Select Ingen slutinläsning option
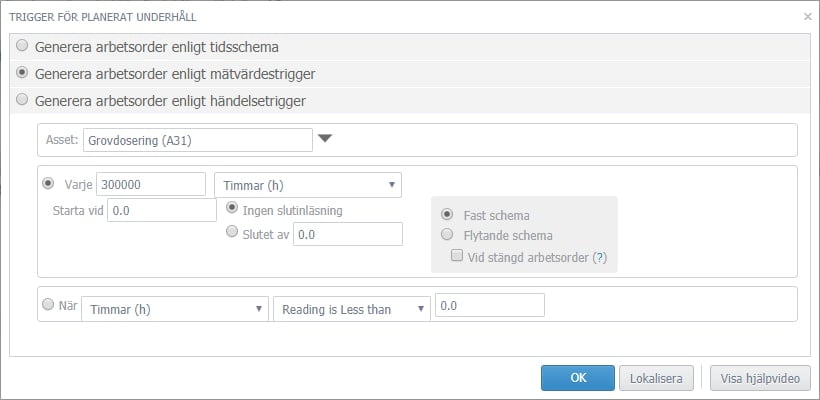The height and width of the screenshot is (400, 820). coord(232,209)
